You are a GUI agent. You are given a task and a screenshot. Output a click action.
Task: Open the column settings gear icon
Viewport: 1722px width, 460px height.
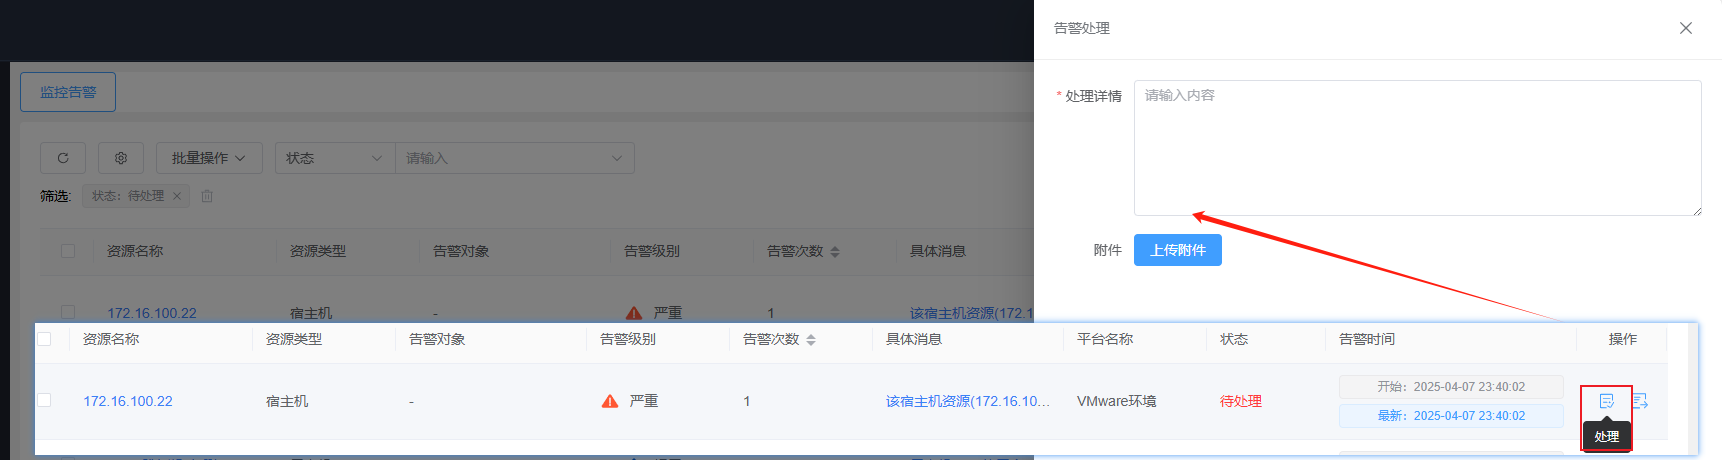click(x=121, y=158)
